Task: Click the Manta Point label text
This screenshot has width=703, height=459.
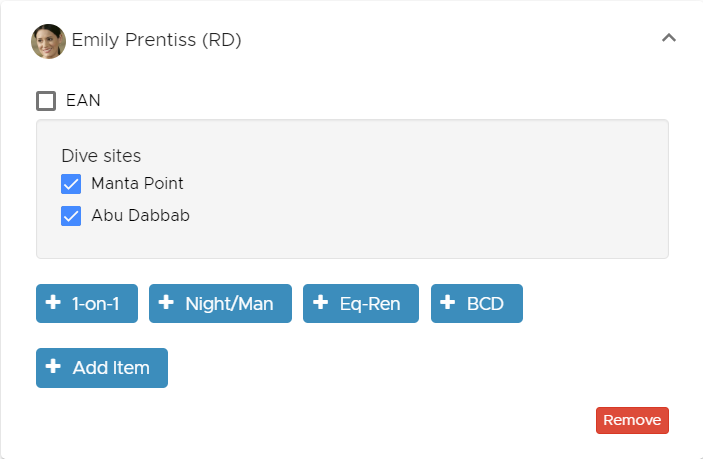Action: tap(137, 183)
